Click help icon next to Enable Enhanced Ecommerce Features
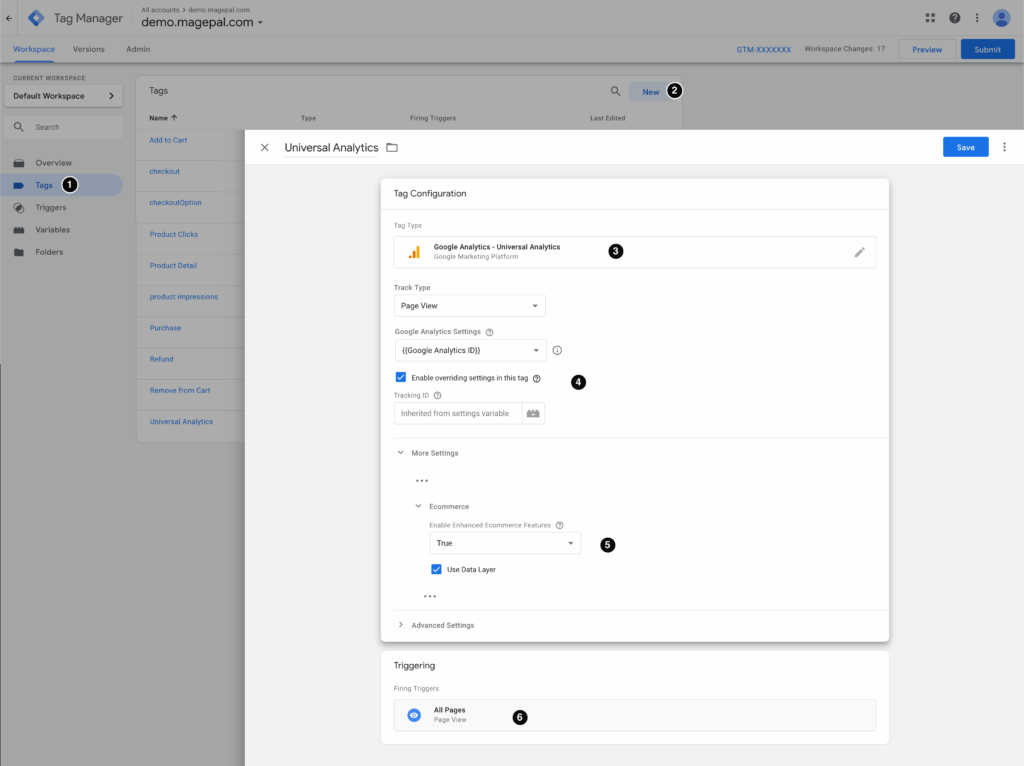This screenshot has height=766, width=1024. click(560, 526)
